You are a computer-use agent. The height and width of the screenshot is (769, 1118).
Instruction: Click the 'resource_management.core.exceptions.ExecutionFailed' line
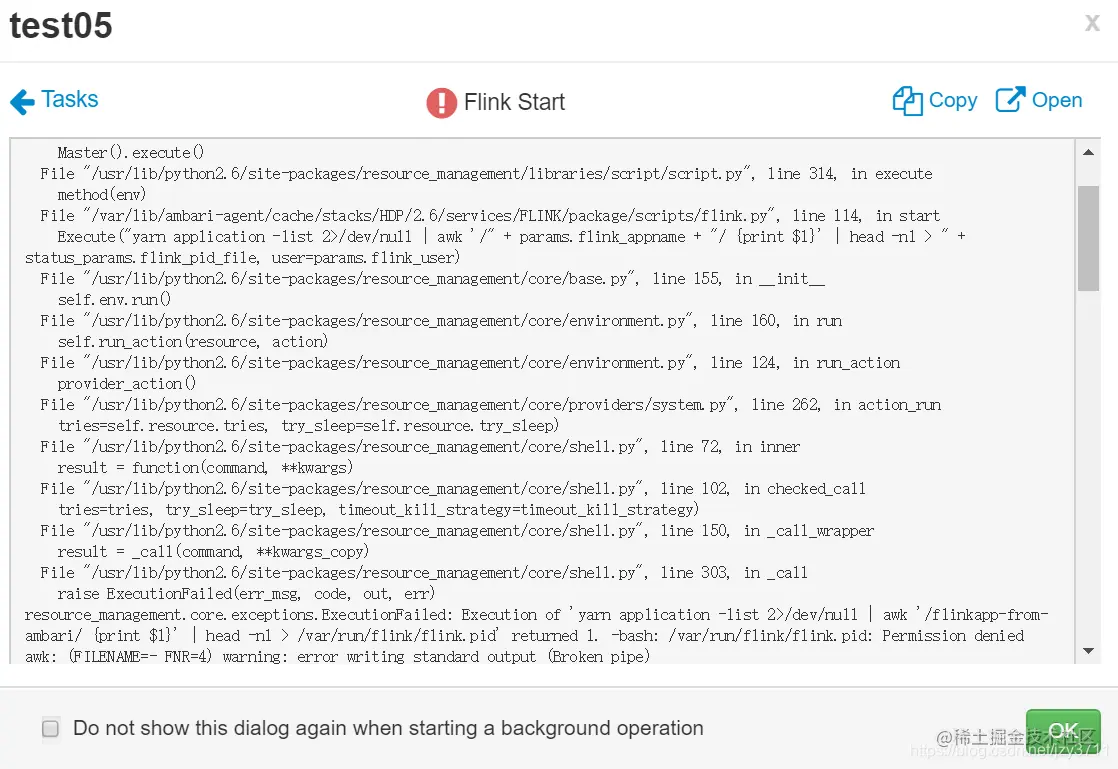click(x=537, y=615)
